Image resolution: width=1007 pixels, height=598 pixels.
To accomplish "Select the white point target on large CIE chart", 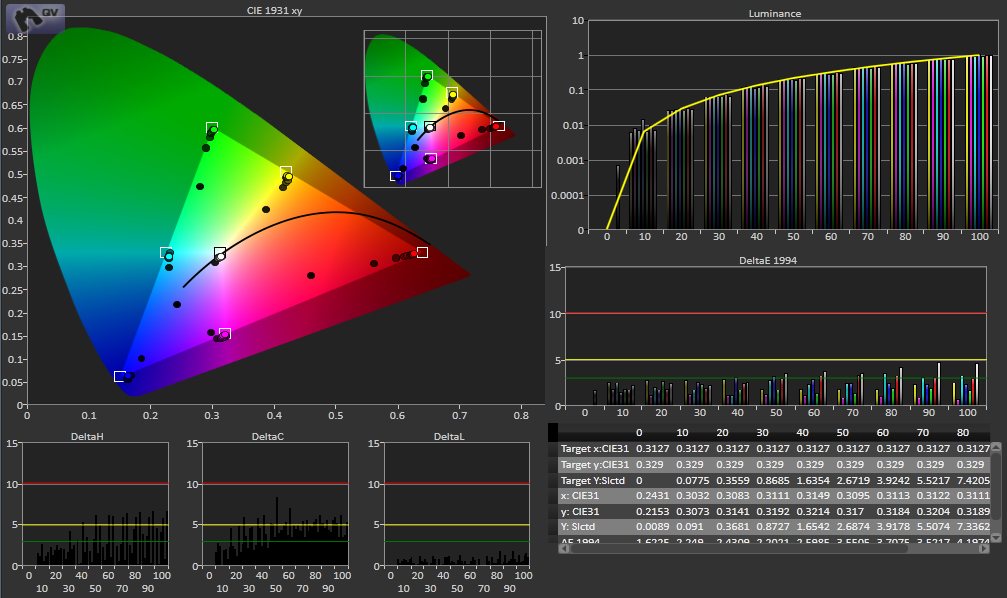I will [220, 253].
